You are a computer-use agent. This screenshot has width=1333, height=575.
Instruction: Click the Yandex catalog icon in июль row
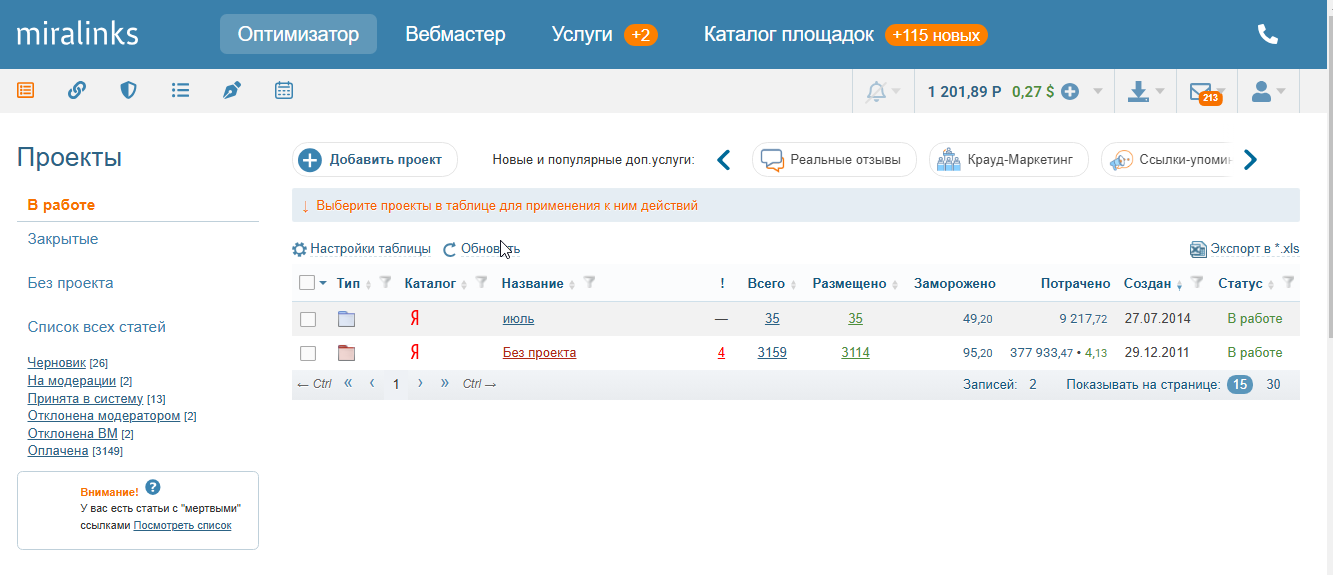[414, 319]
